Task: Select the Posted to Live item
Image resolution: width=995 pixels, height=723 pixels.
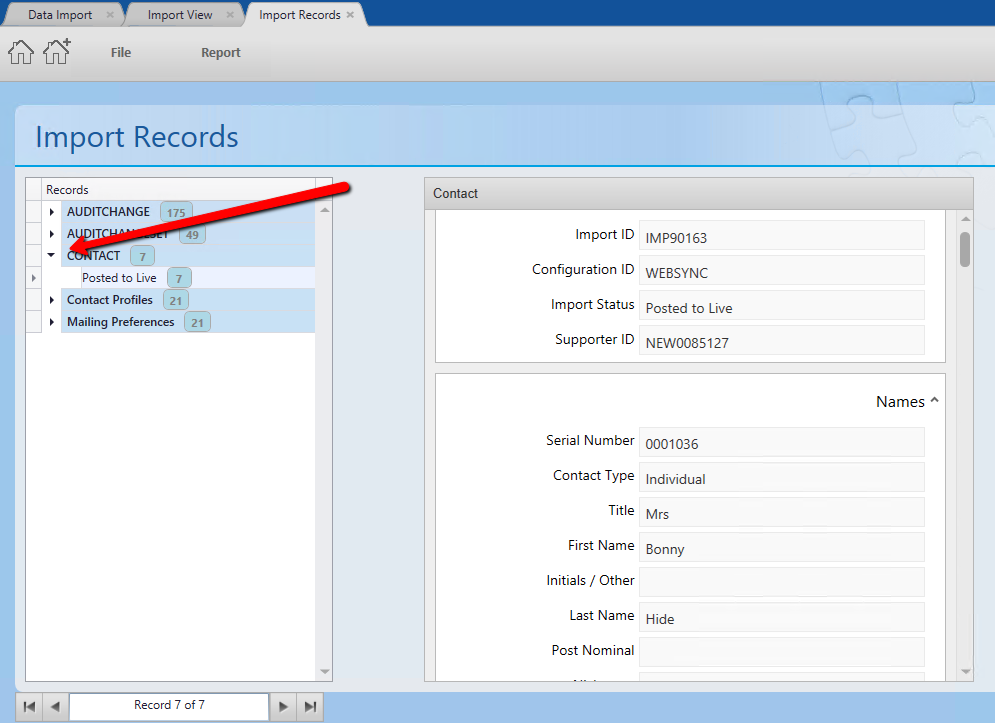Action: tap(119, 278)
